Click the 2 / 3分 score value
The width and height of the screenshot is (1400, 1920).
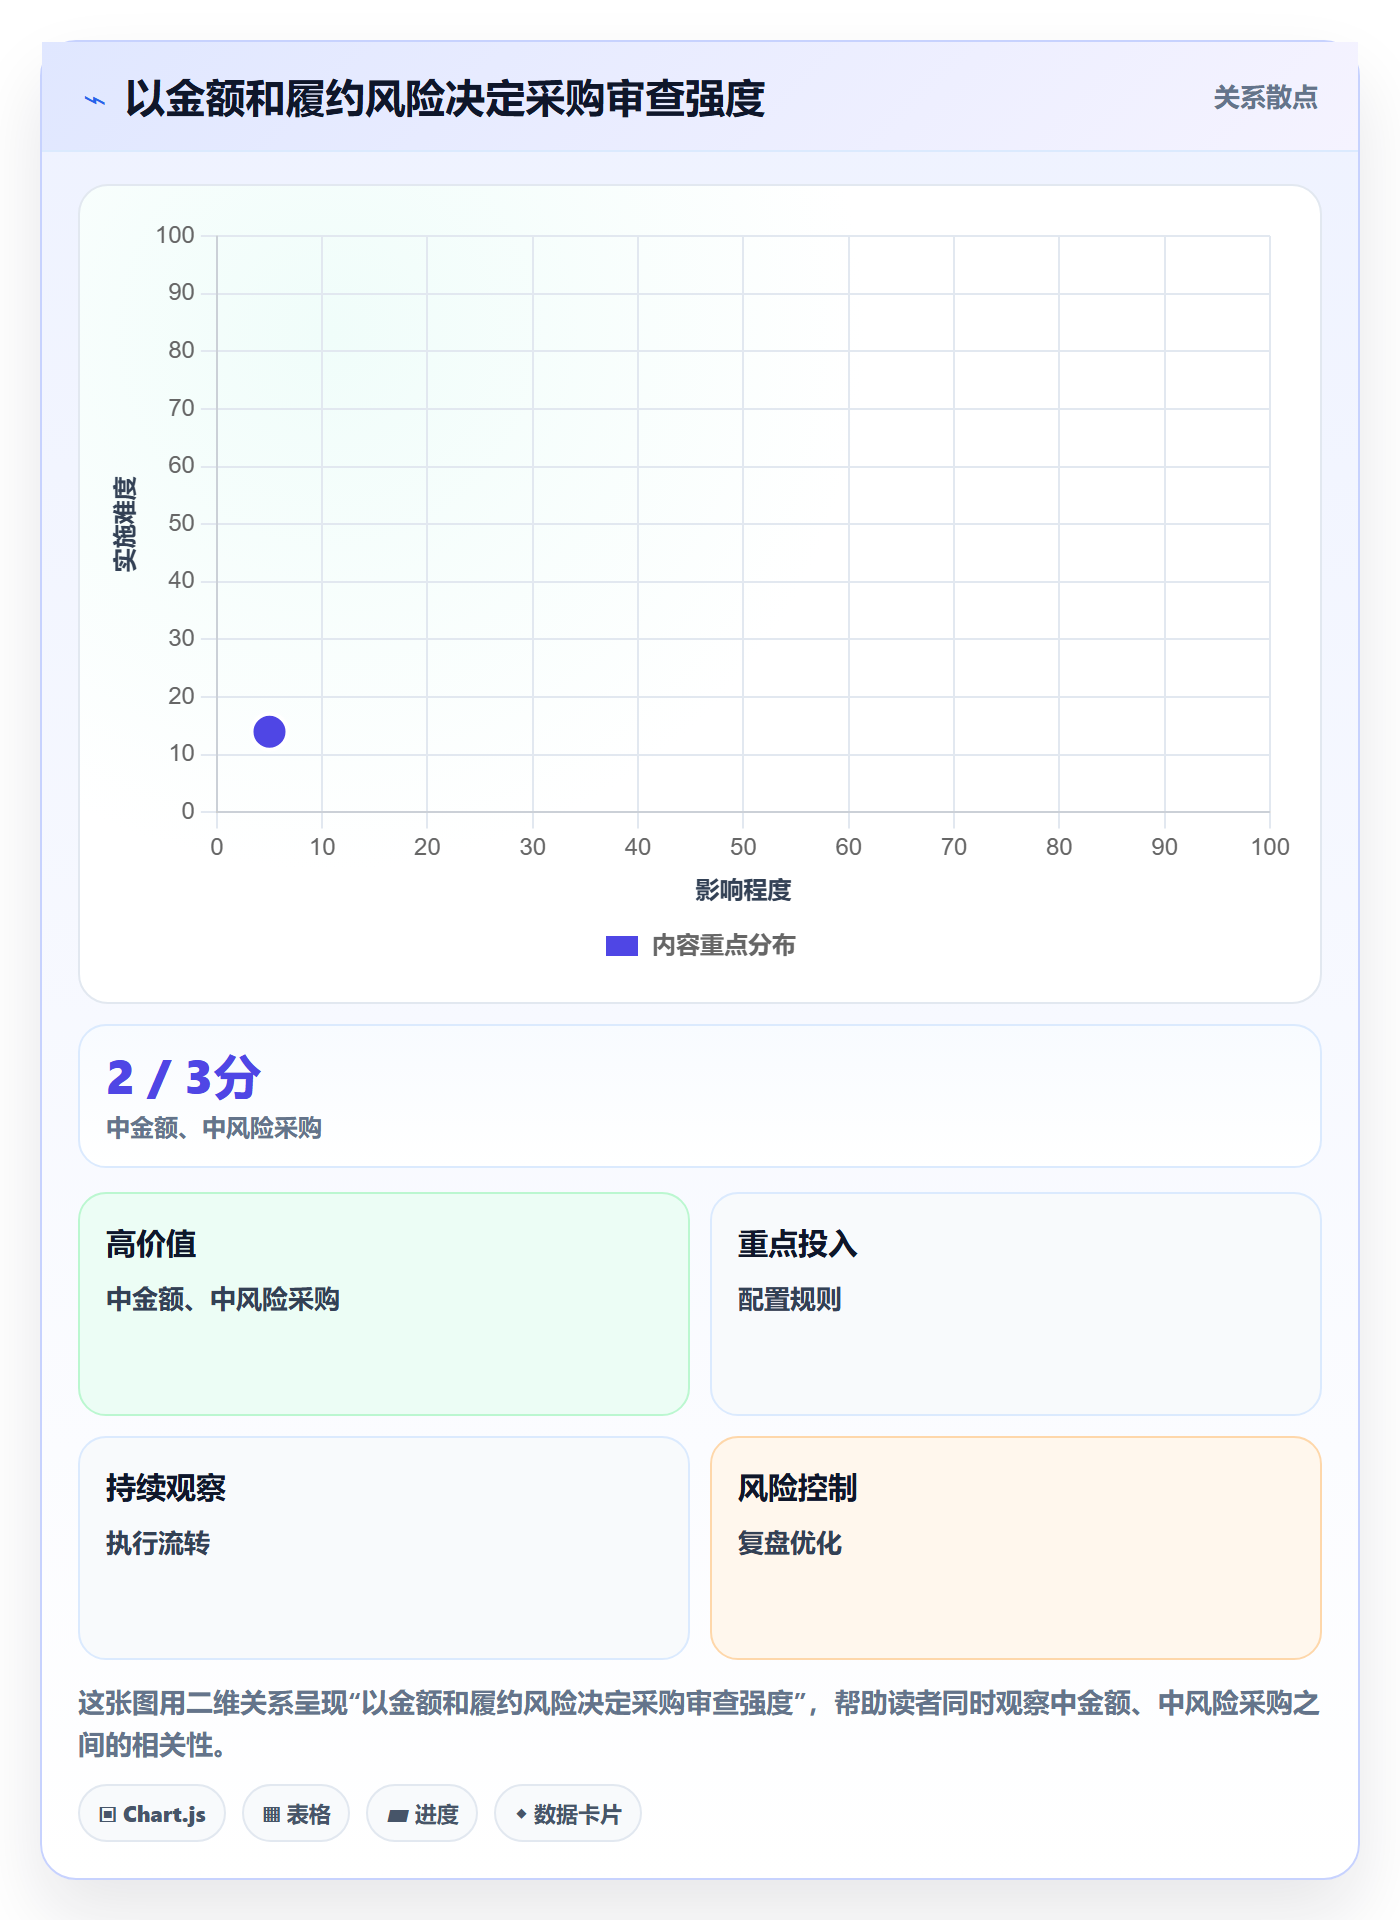point(184,1078)
